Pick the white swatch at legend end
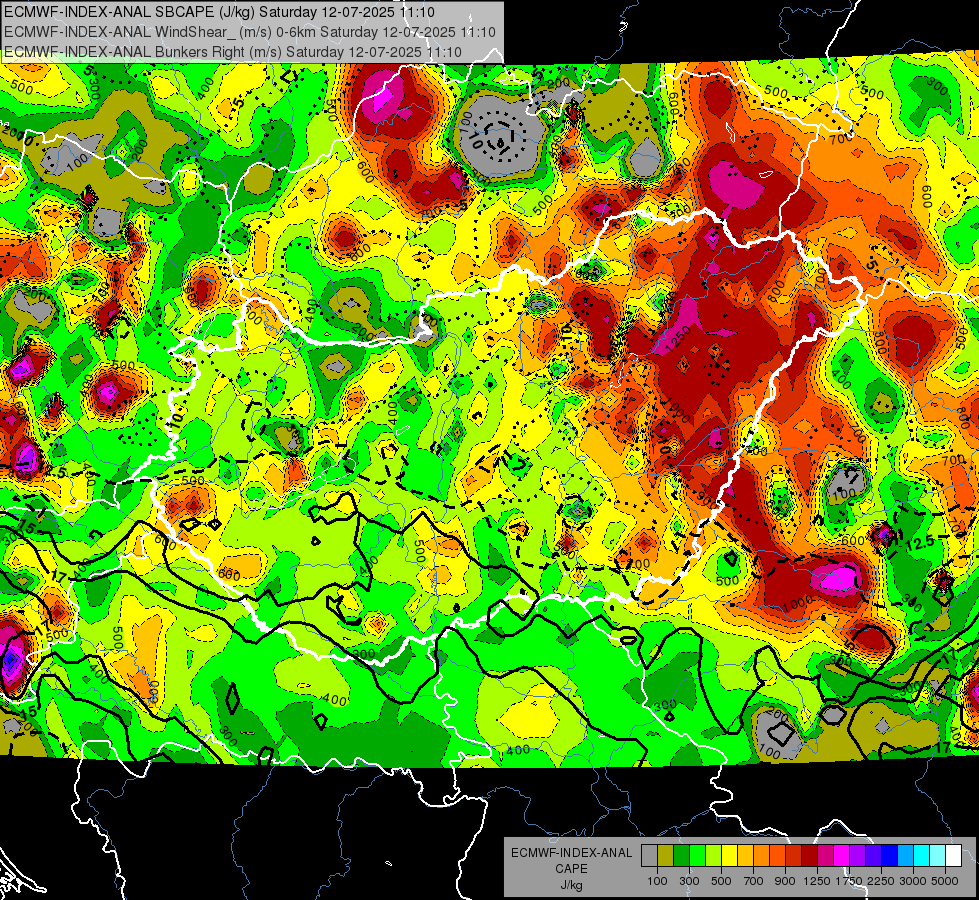 (954, 856)
